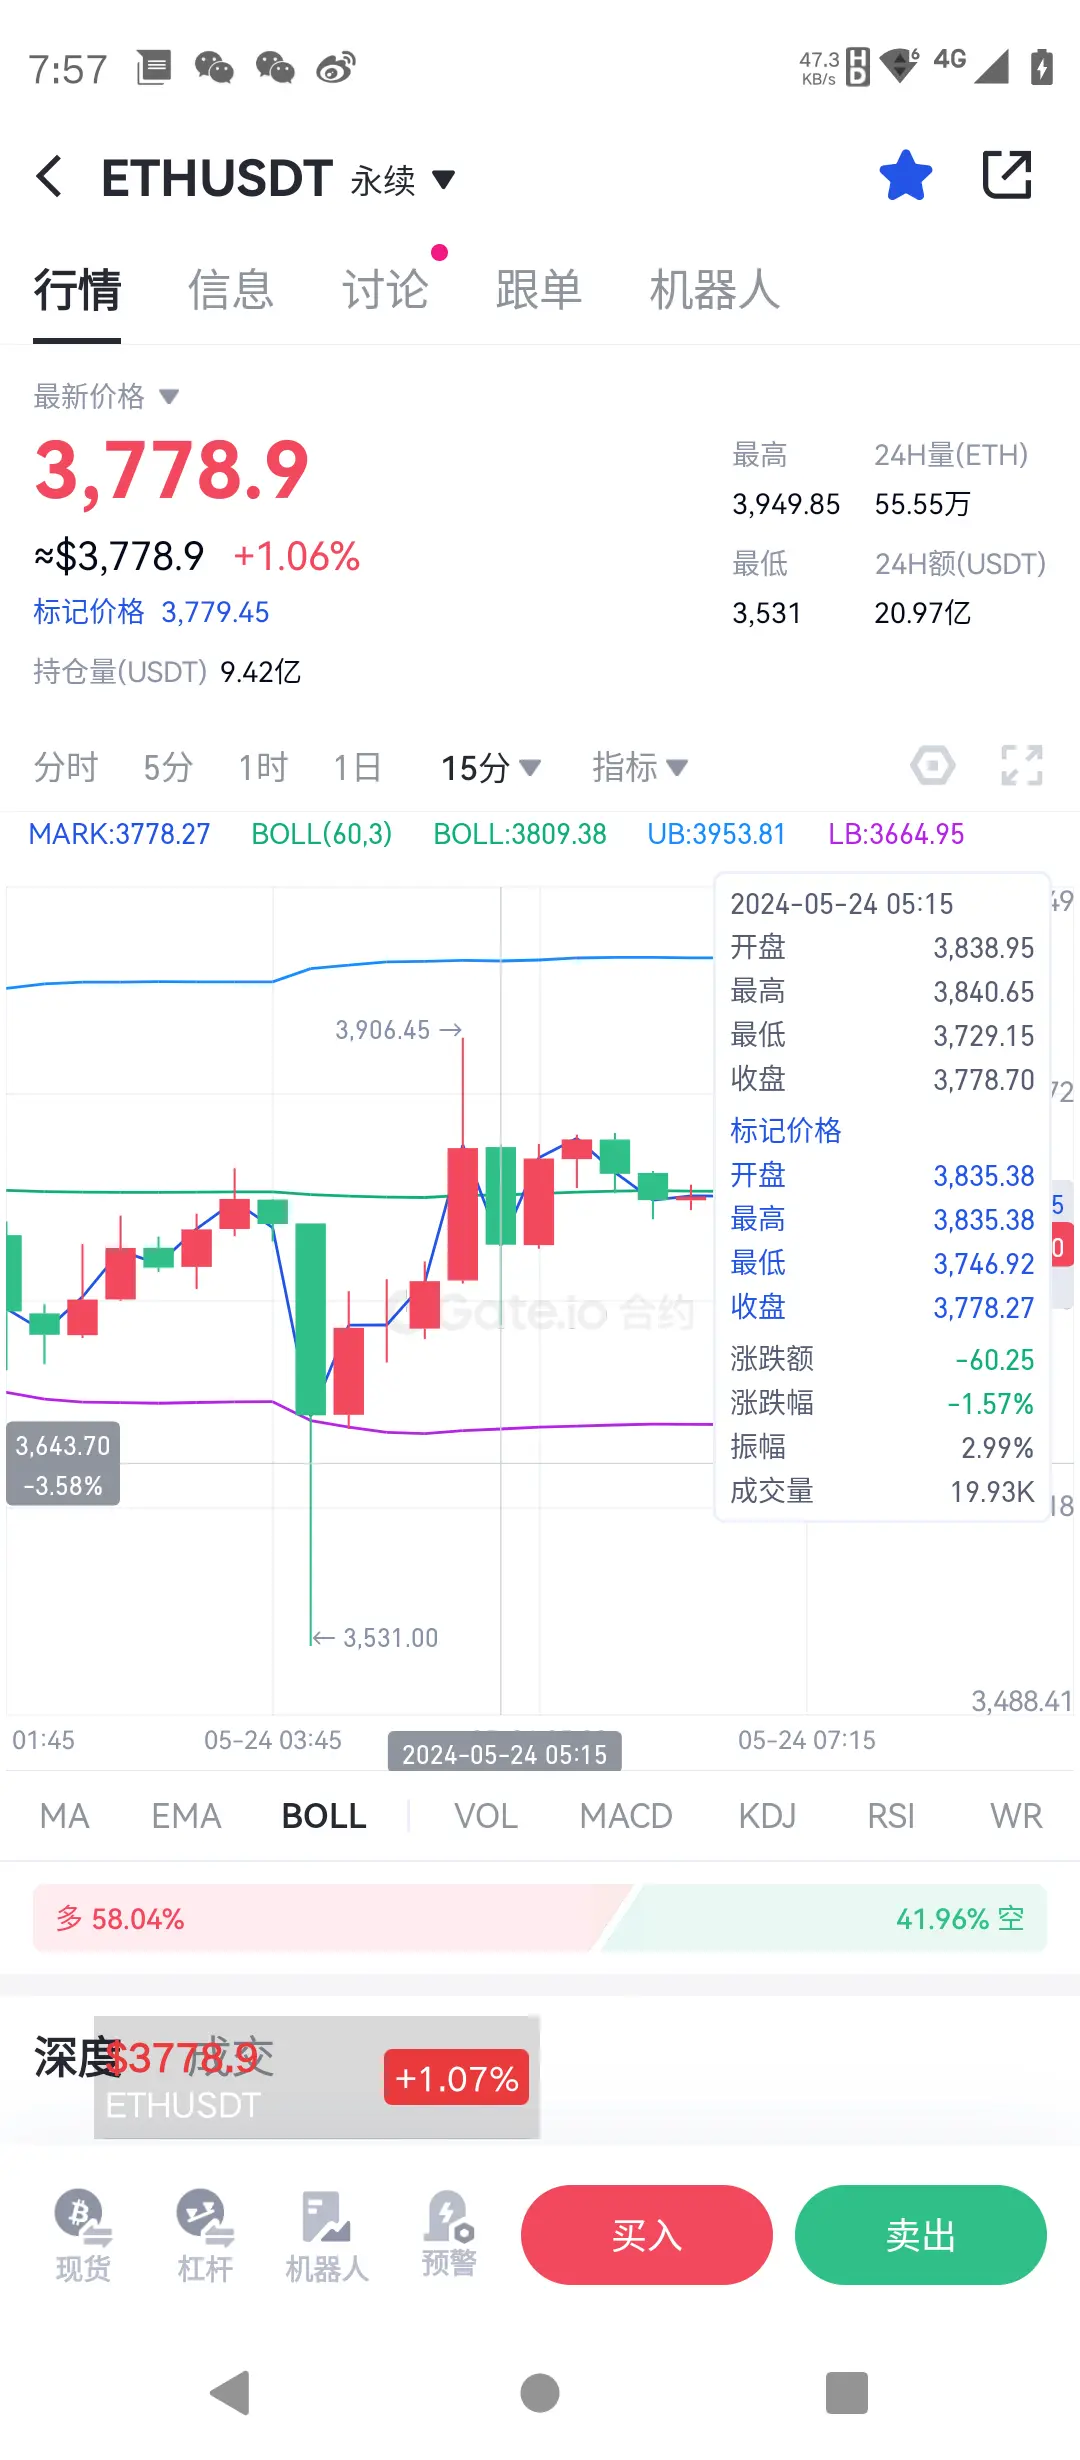
Task: Tap the red 买入 button
Action: pos(647,2235)
